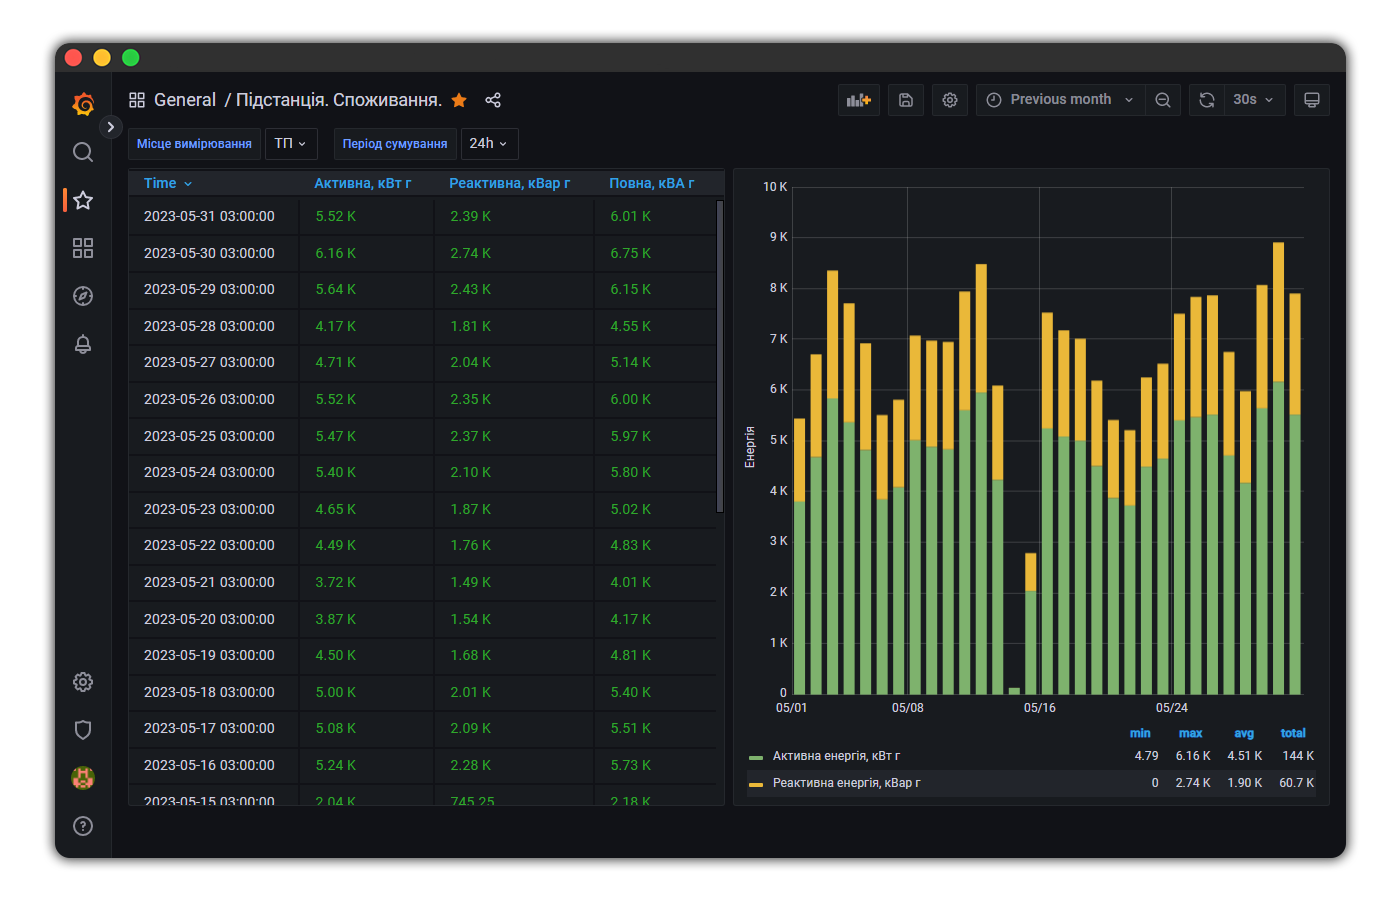Open the search dashboards icon

point(83,152)
